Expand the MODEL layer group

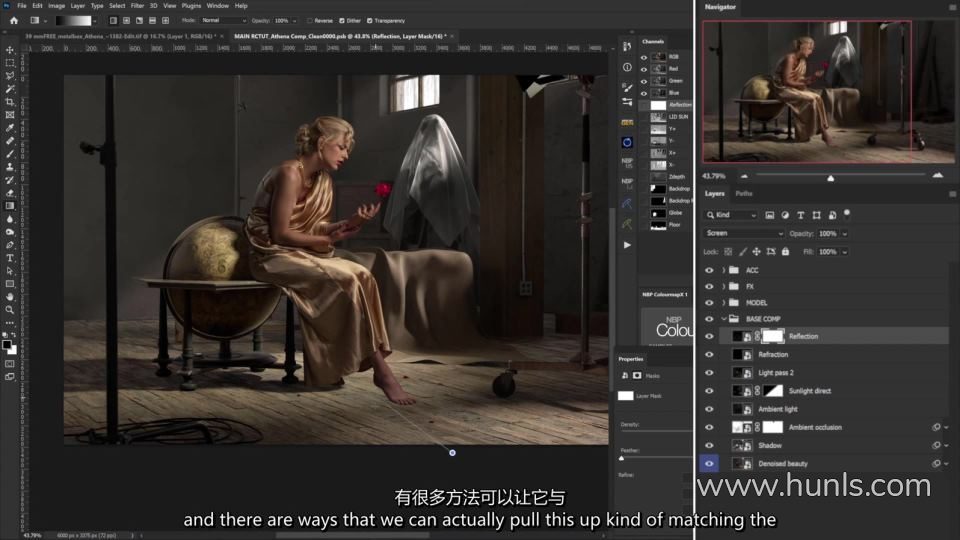pyautogui.click(x=723, y=303)
